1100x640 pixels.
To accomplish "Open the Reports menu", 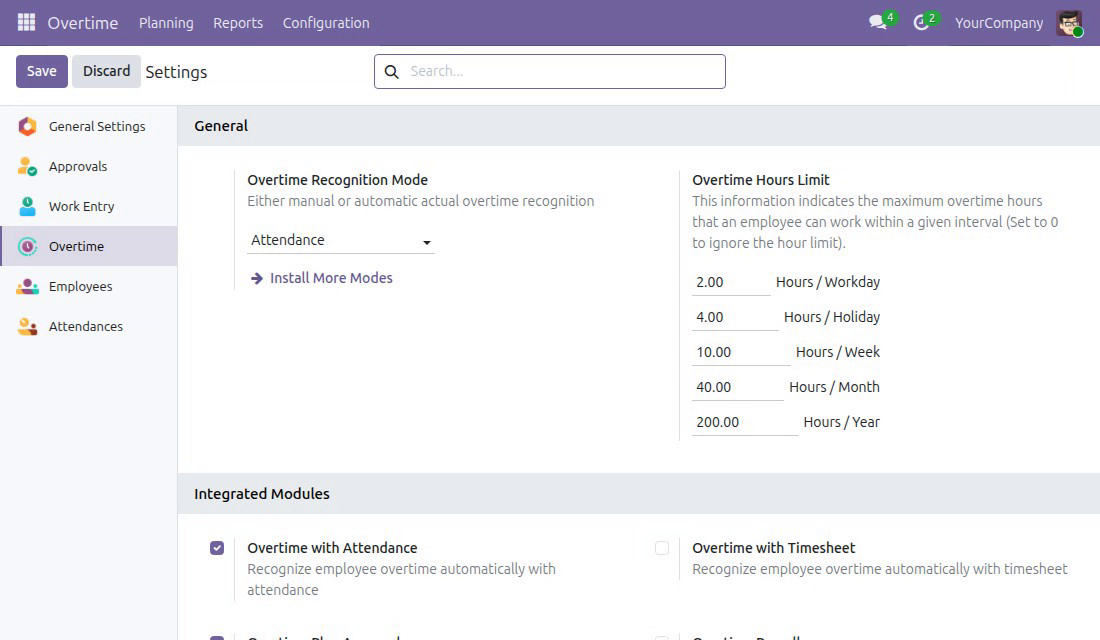I will [238, 23].
